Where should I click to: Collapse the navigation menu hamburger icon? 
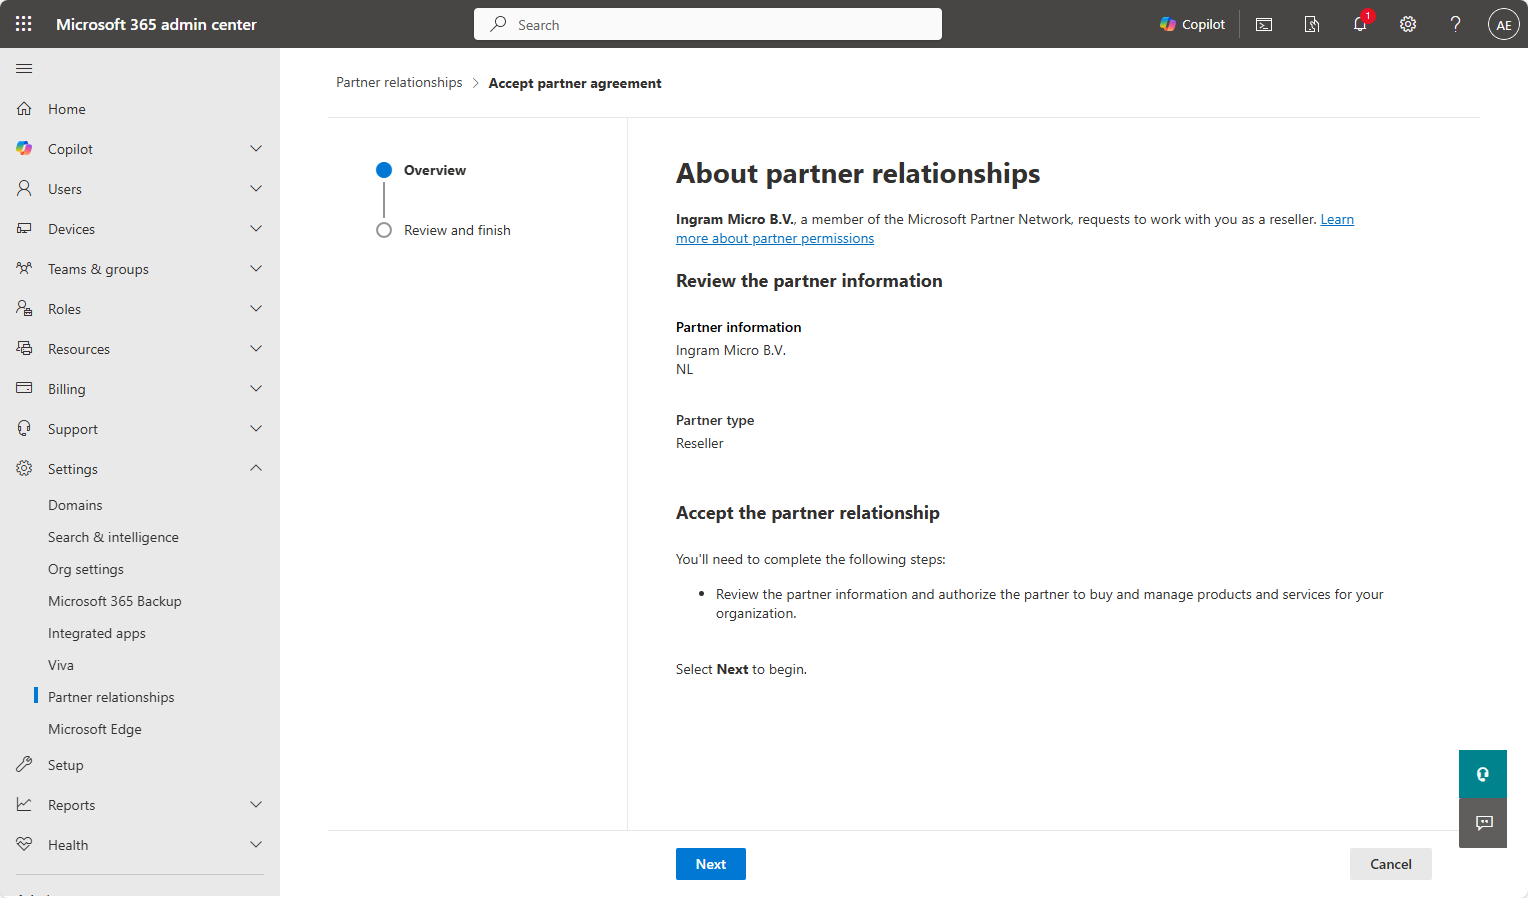pyautogui.click(x=24, y=68)
